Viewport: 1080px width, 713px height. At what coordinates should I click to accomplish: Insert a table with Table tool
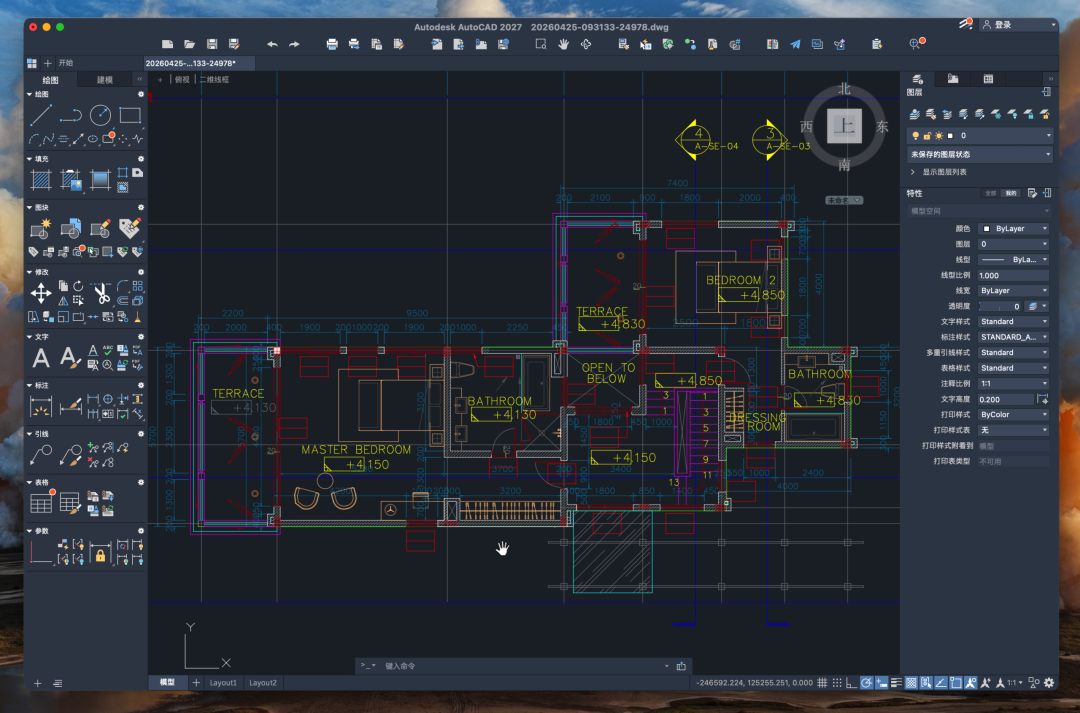(x=41, y=504)
